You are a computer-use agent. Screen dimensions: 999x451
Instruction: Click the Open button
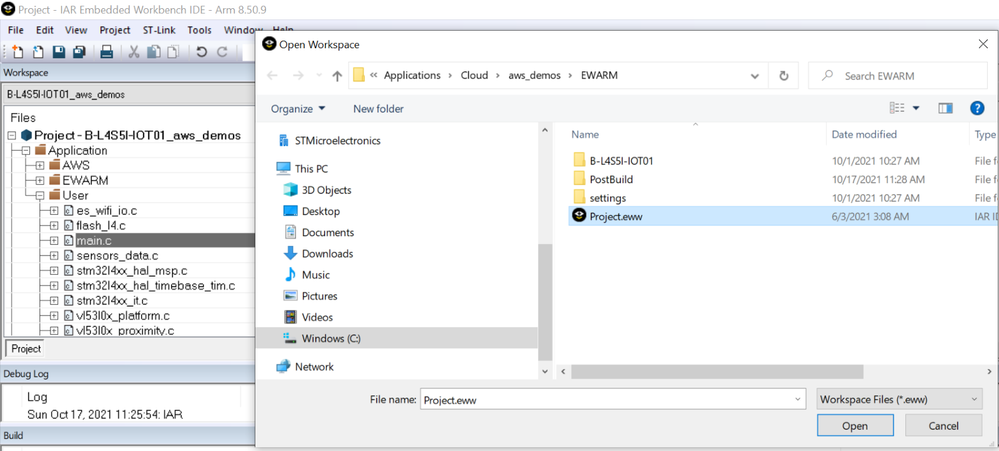[x=855, y=426]
